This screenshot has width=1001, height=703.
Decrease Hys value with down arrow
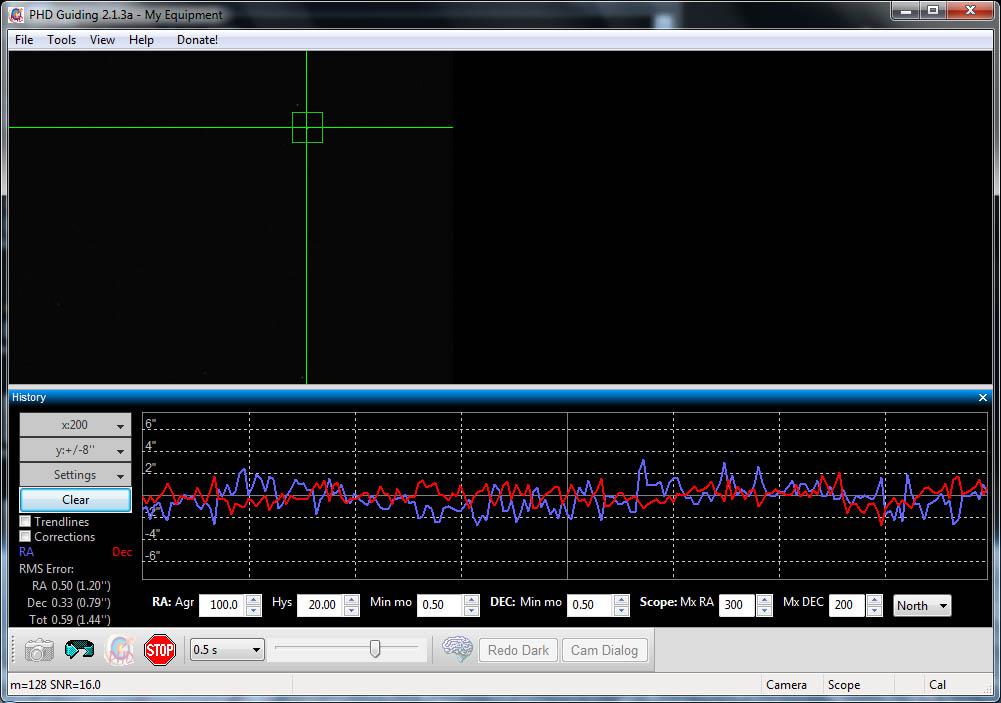pyautogui.click(x=352, y=610)
